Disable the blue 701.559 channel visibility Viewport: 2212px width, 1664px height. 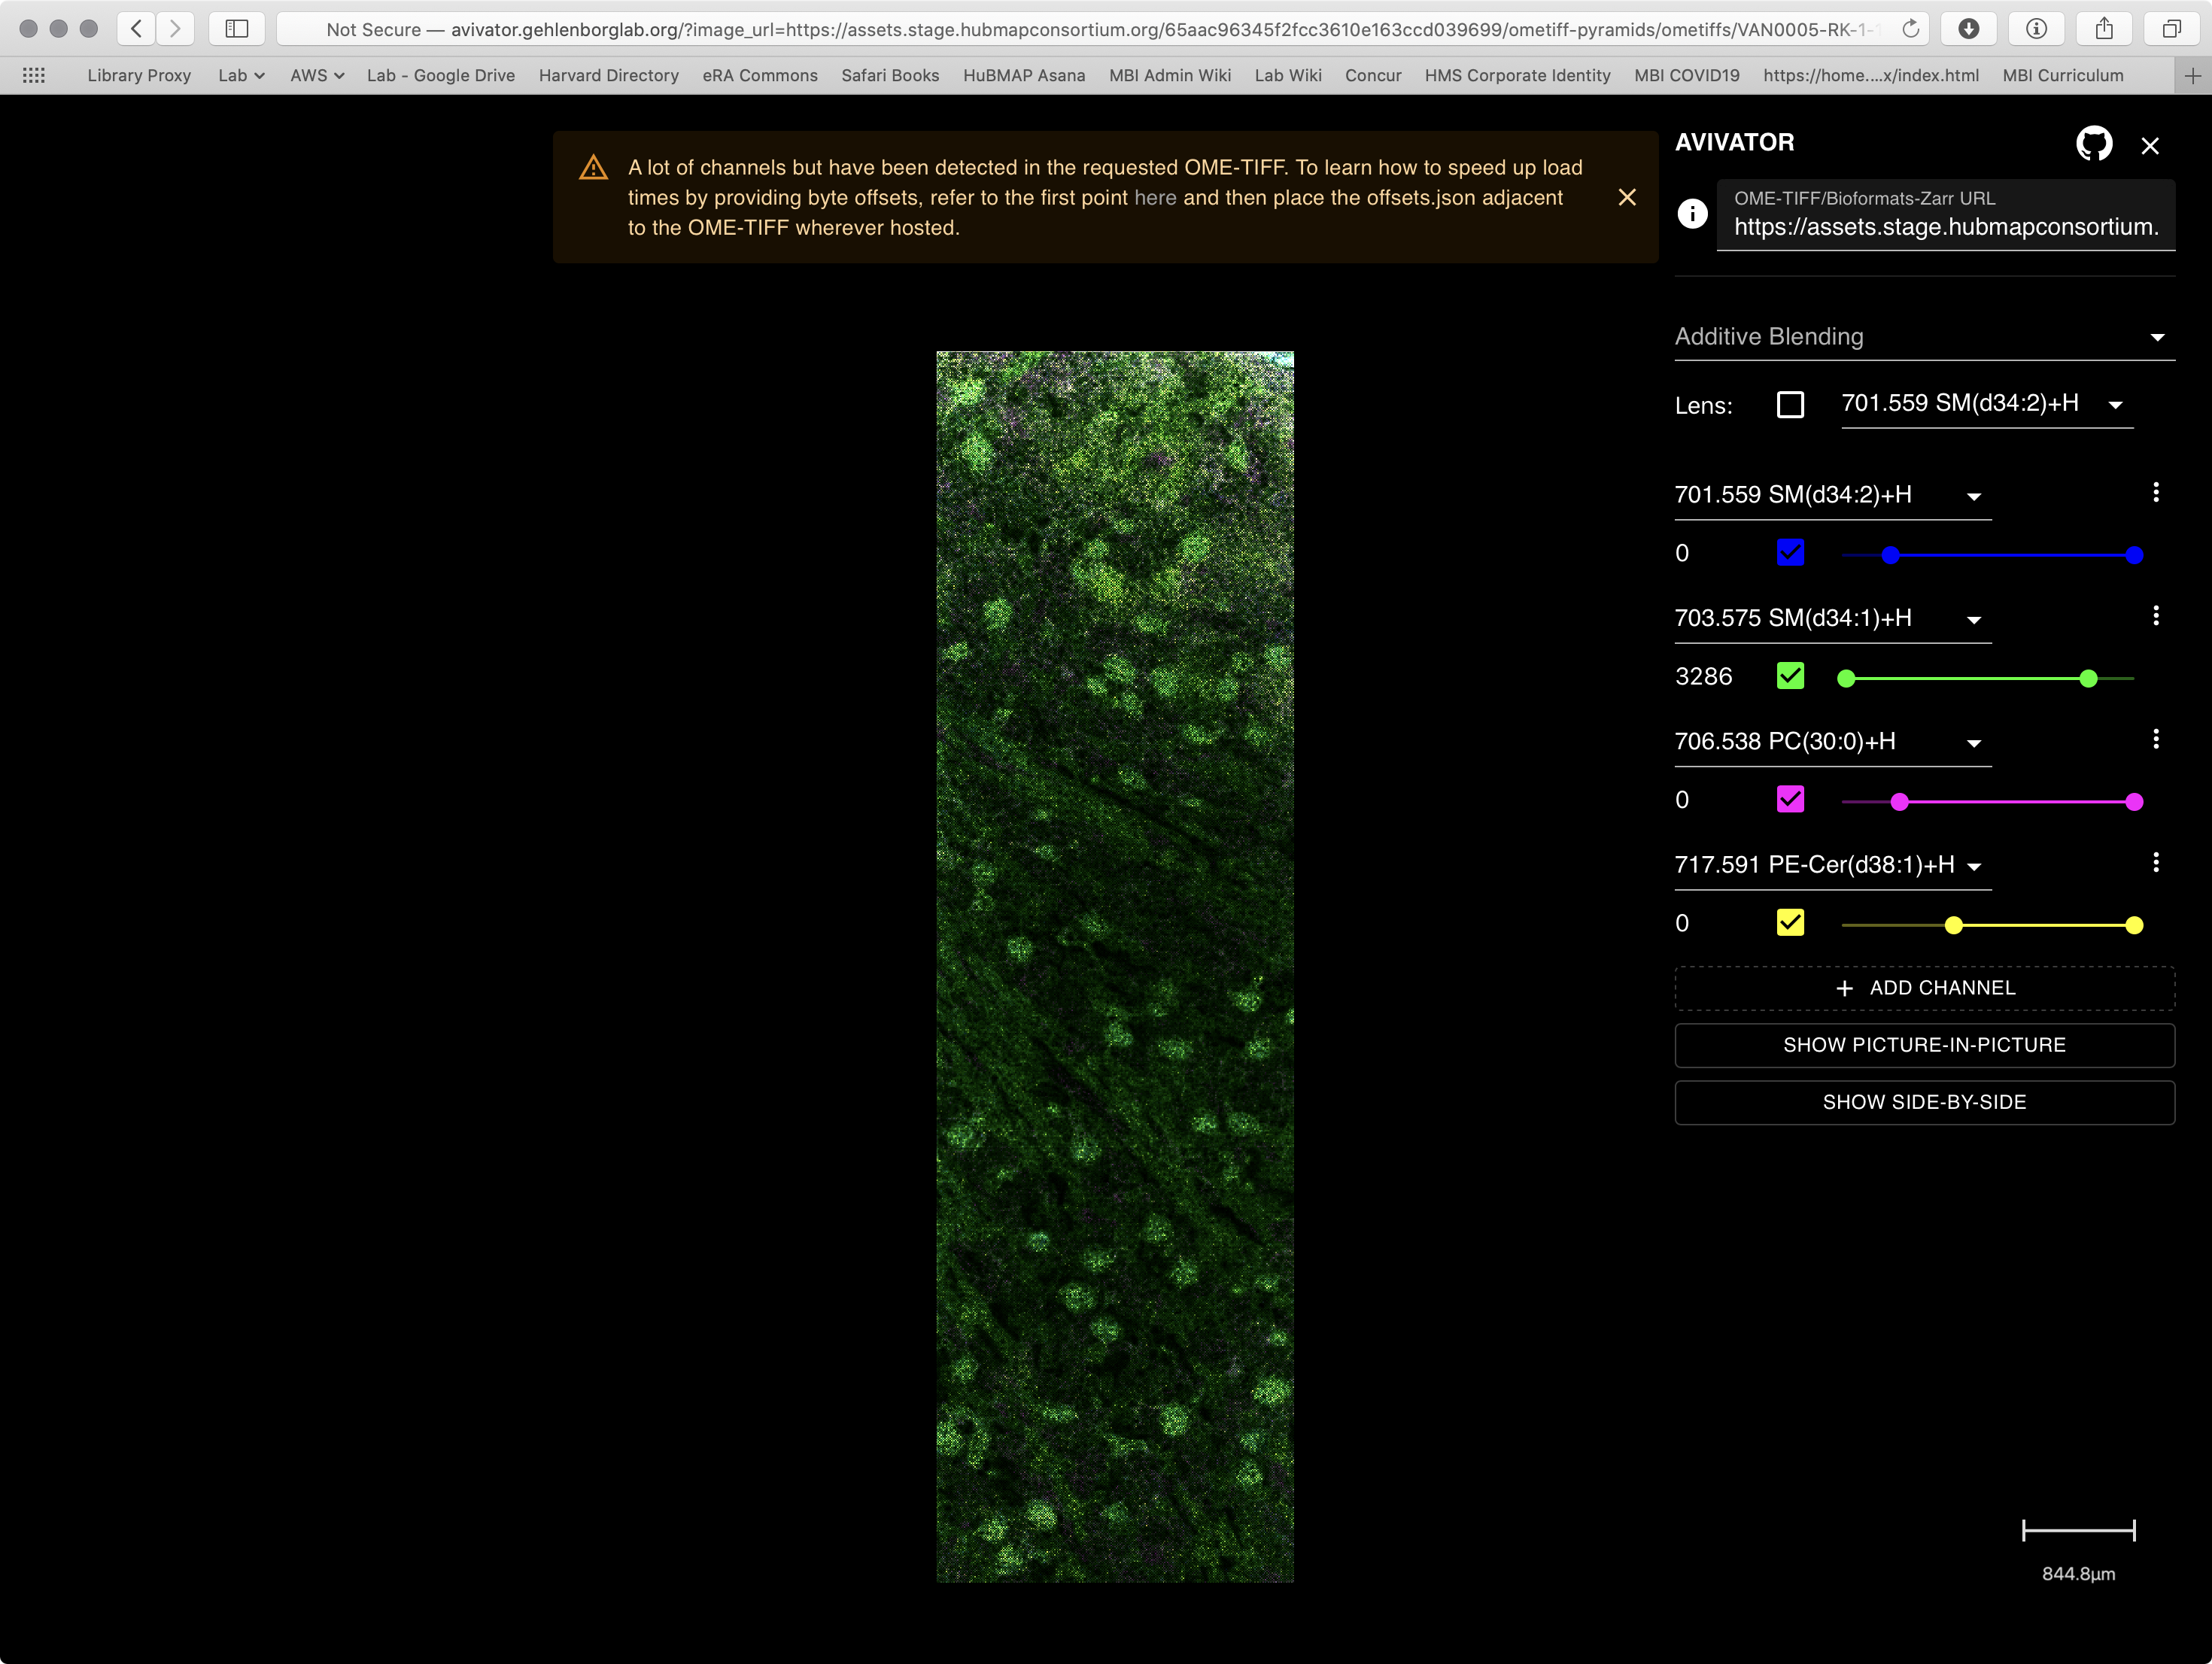[x=1790, y=552]
